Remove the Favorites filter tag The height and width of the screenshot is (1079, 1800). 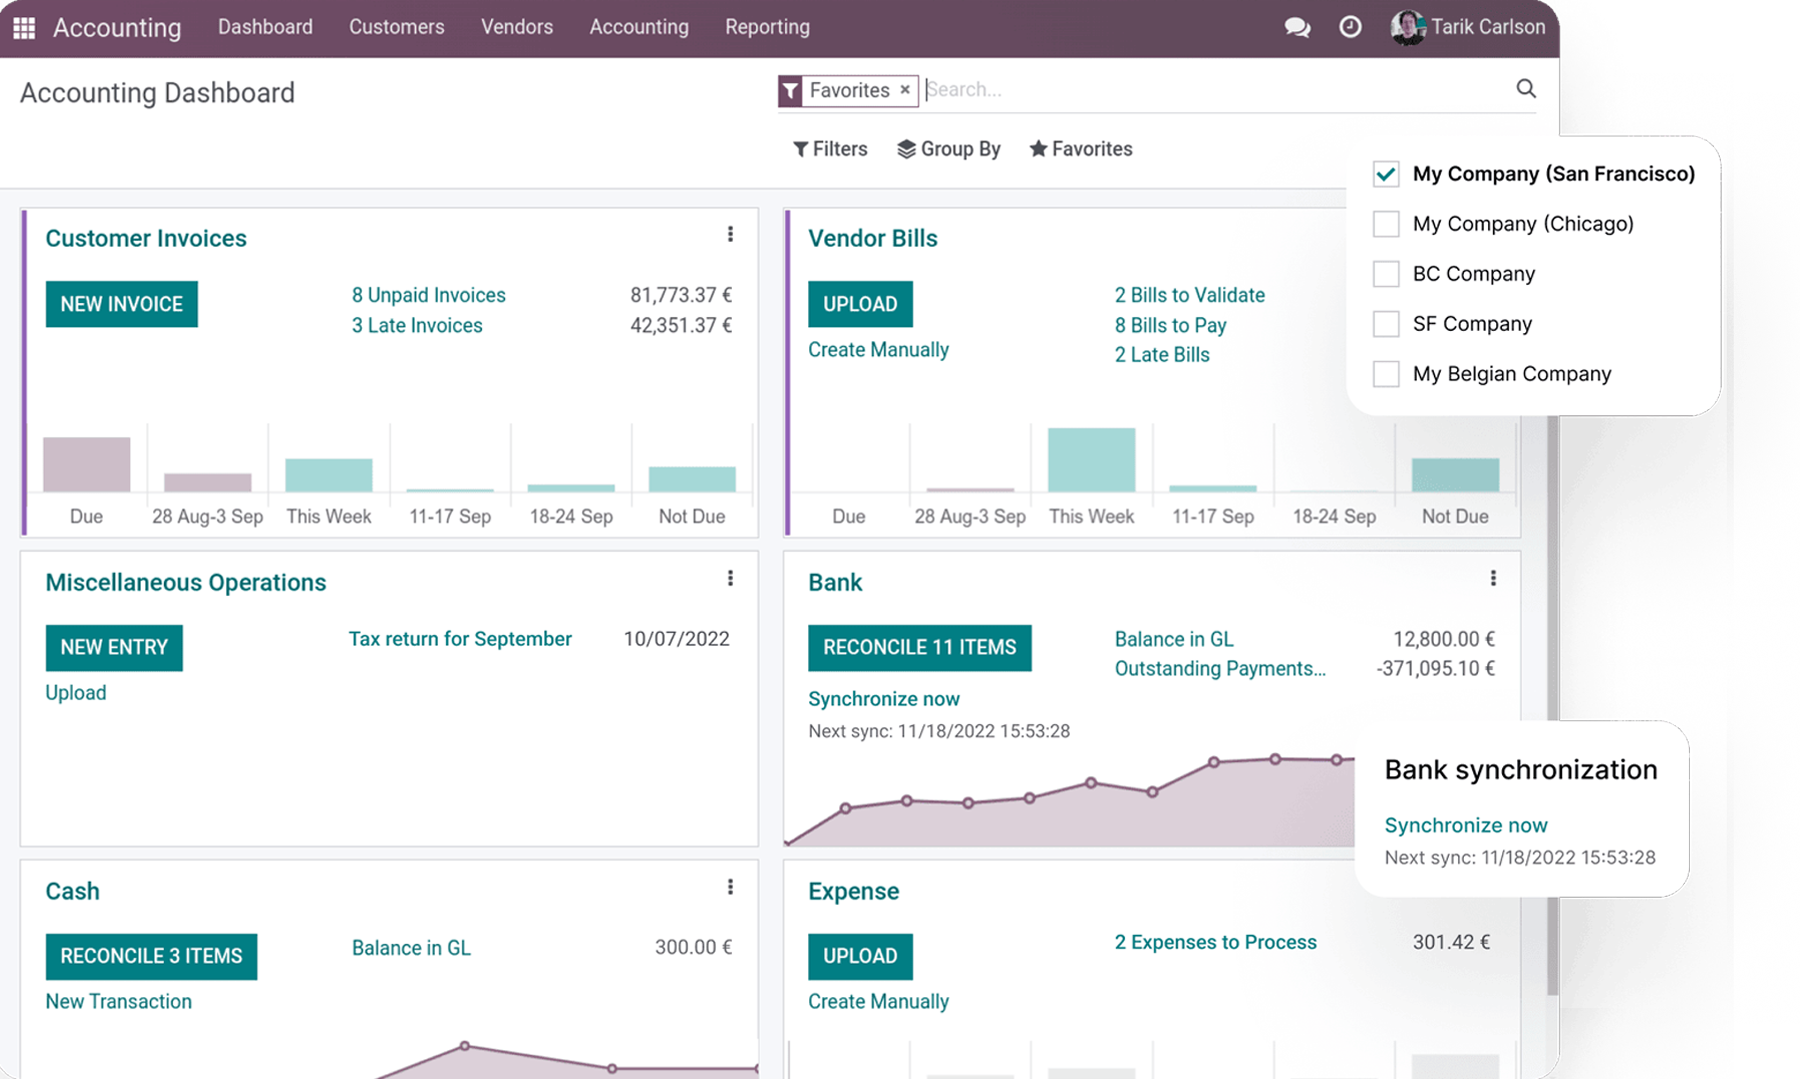(x=905, y=90)
